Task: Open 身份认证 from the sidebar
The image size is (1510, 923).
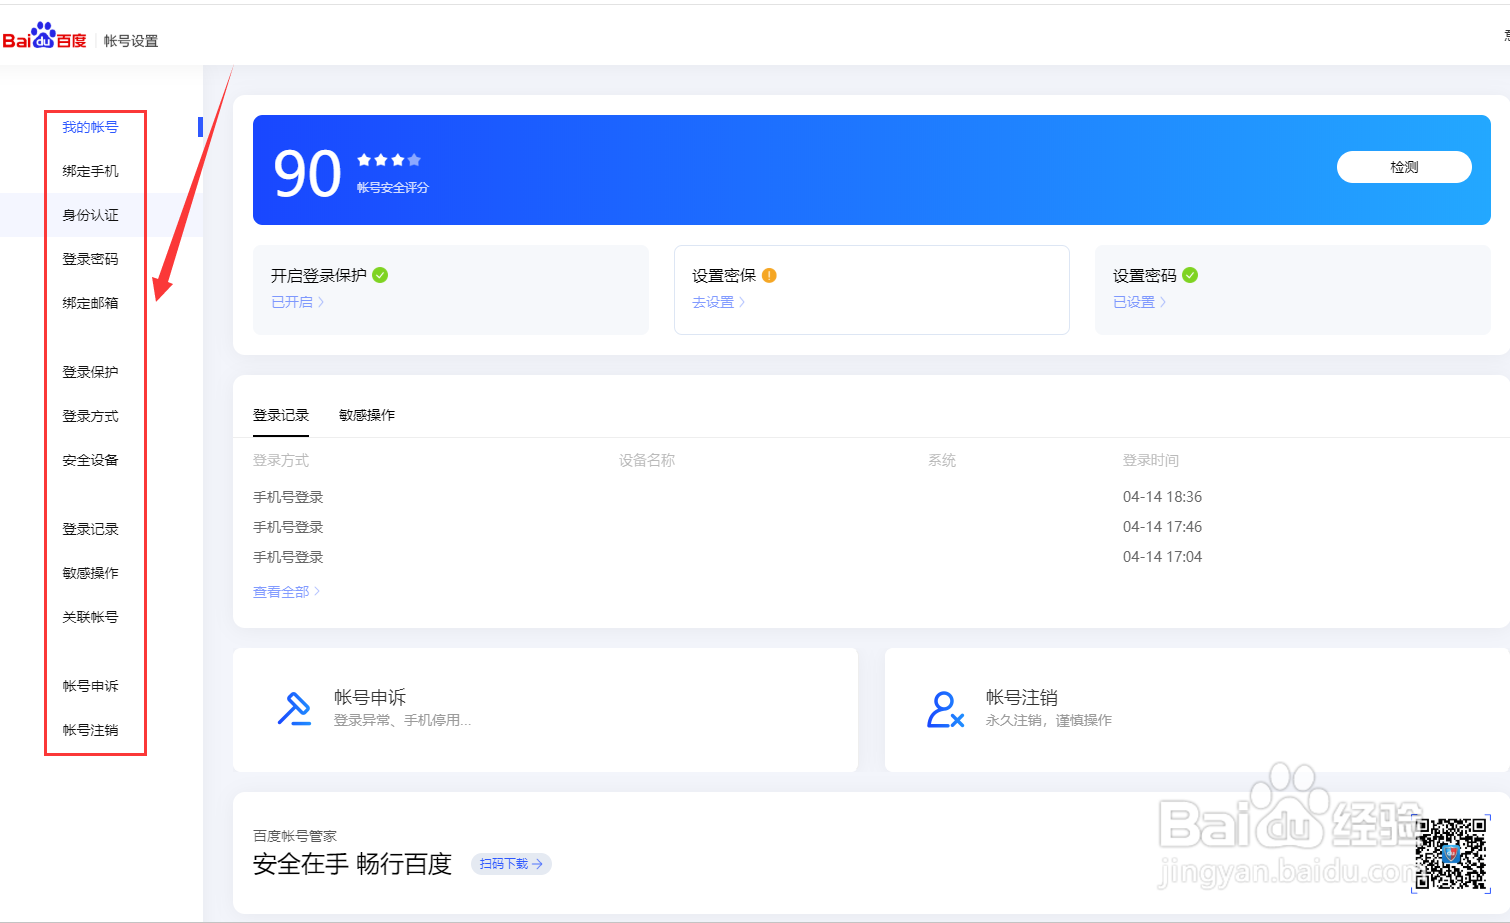Action: click(92, 215)
